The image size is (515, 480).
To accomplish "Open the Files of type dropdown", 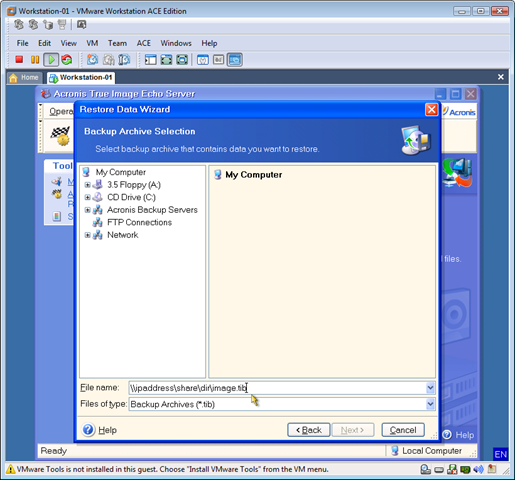I will 430,404.
